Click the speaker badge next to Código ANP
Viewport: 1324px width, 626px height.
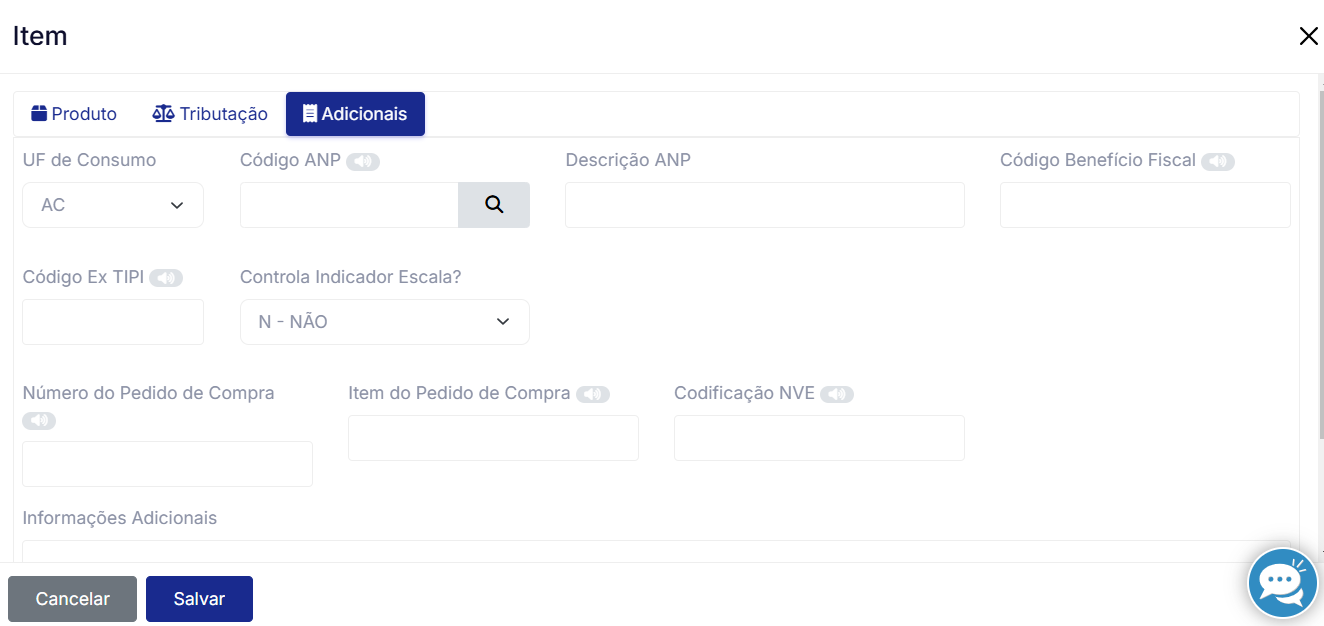click(x=363, y=162)
